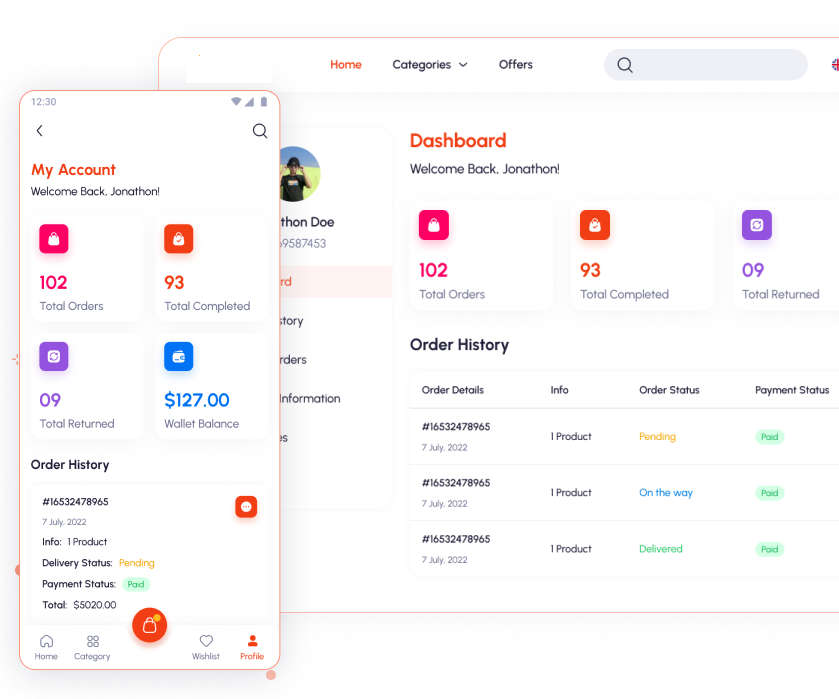Click the magnifier in the desktop search bar
839x699 pixels.
pos(624,64)
